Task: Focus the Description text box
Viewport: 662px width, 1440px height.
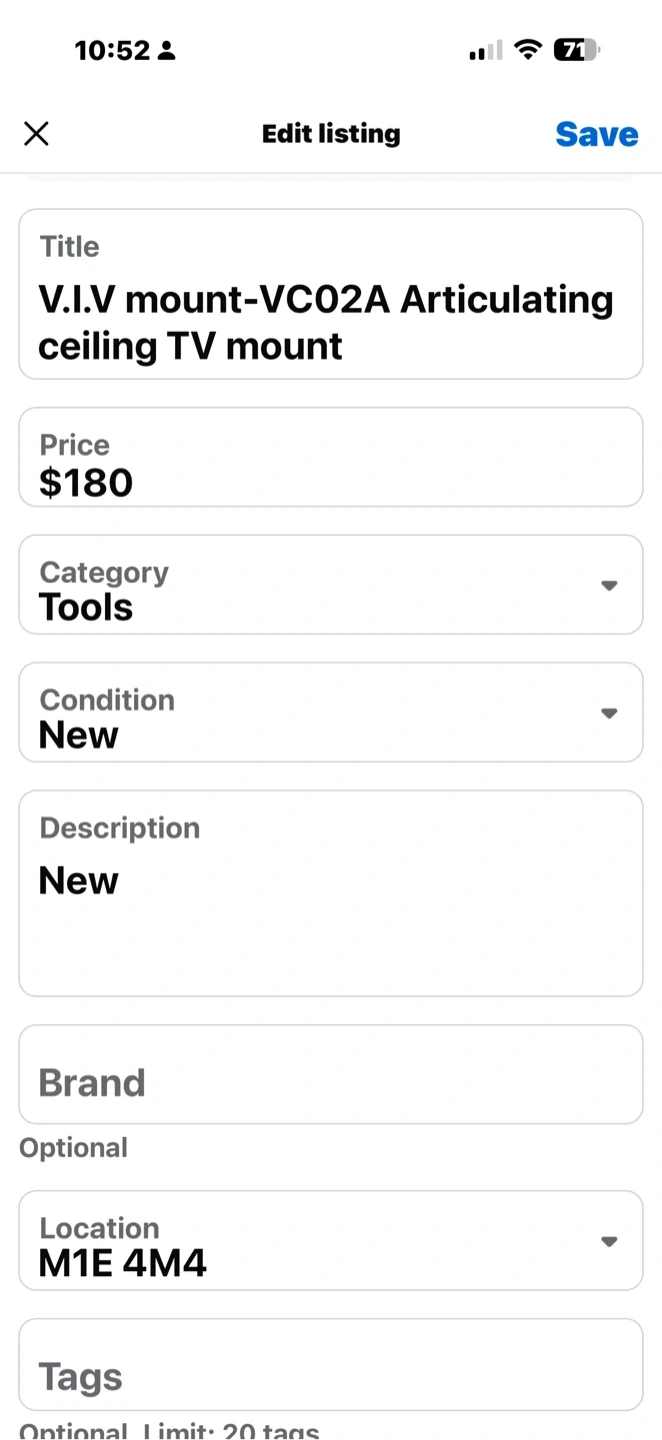Action: pos(330,893)
